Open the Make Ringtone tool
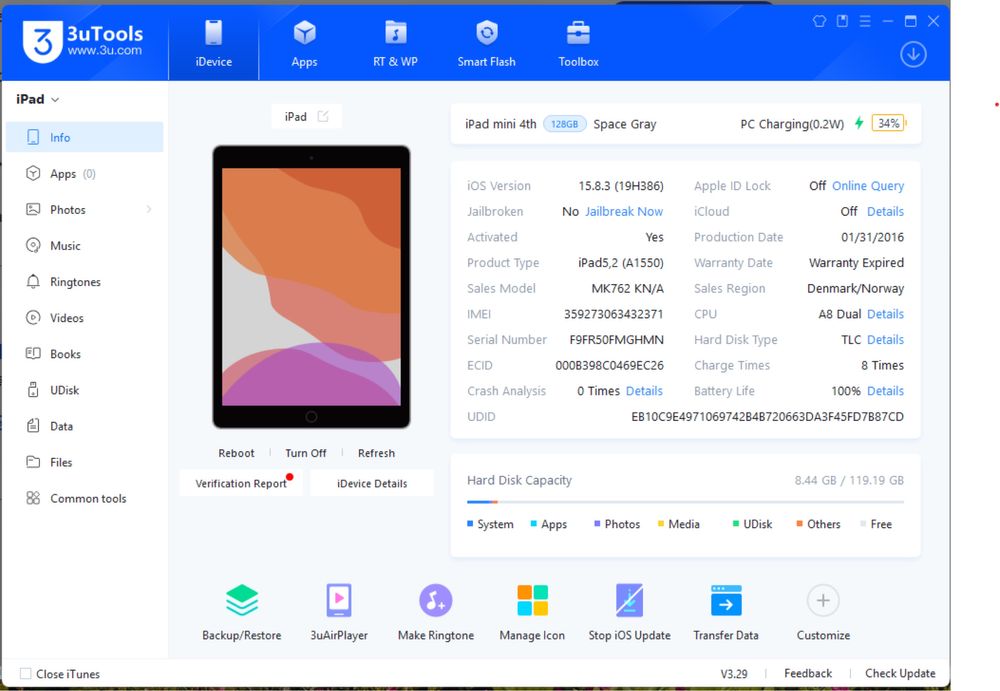 coord(436,613)
